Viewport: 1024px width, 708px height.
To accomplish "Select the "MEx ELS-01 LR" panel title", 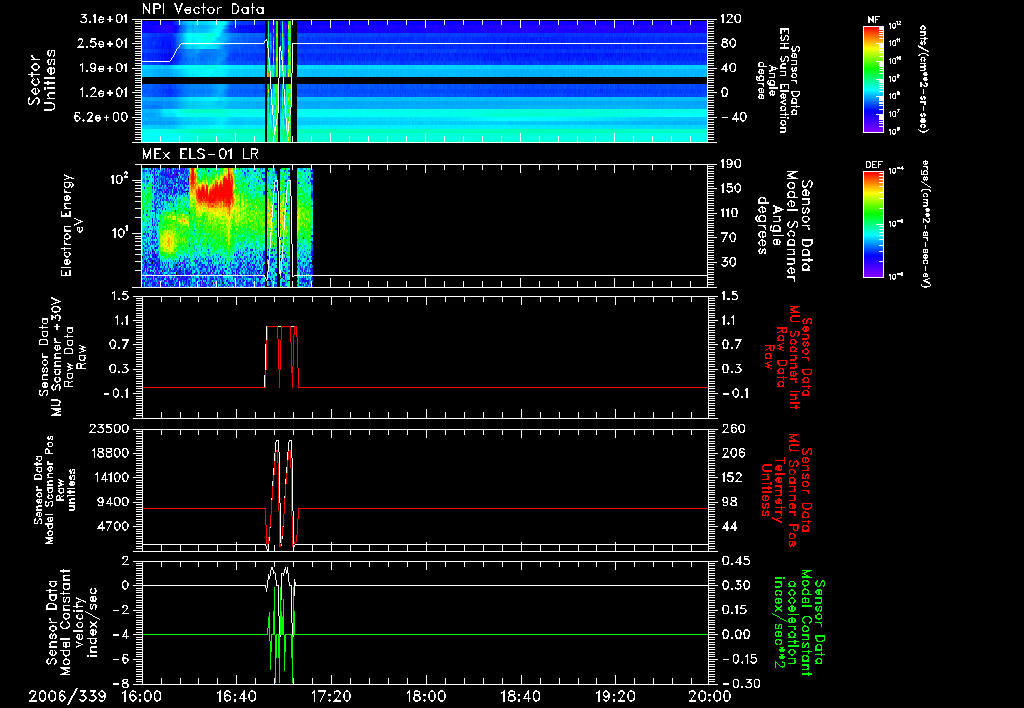I will point(198,154).
